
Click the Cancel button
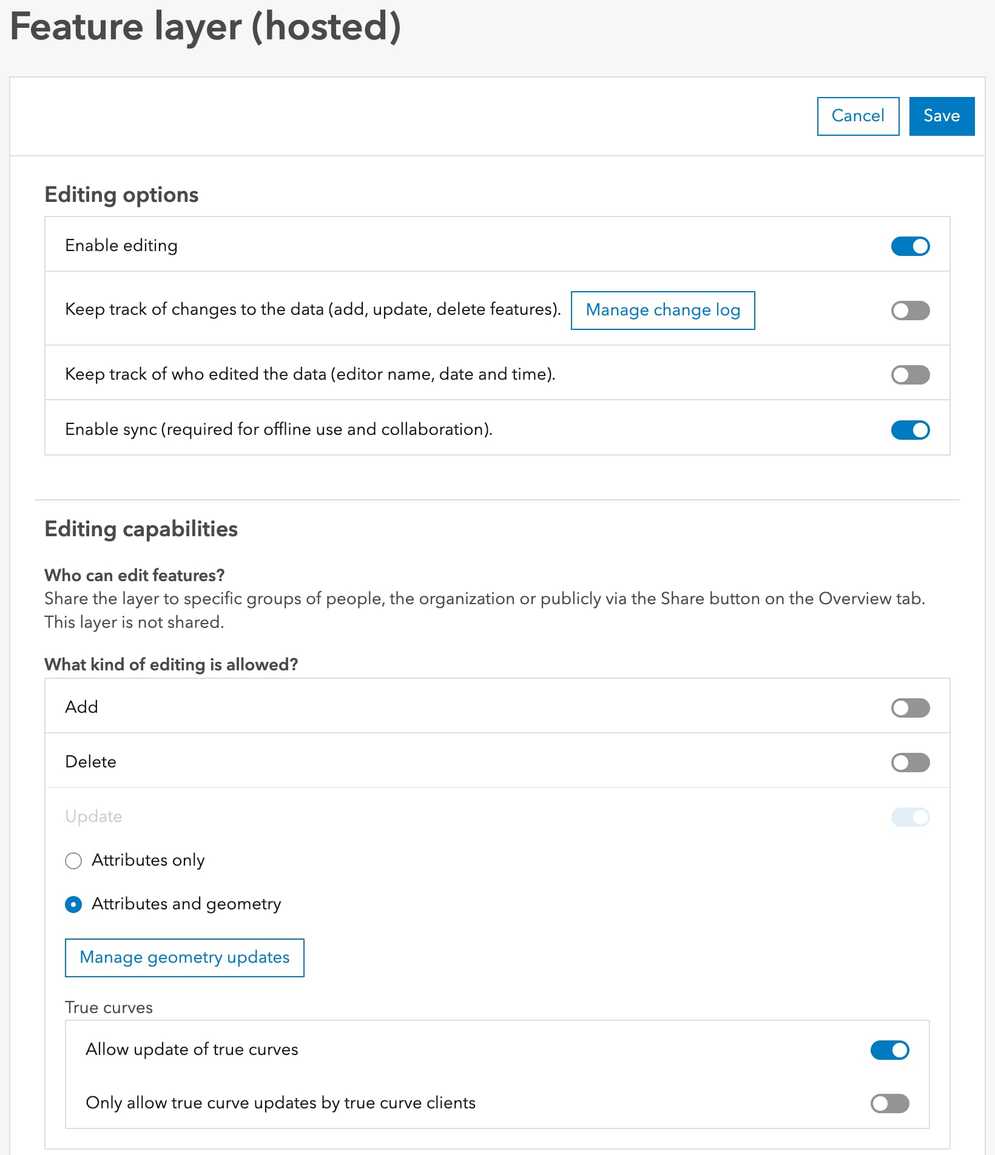pos(857,115)
